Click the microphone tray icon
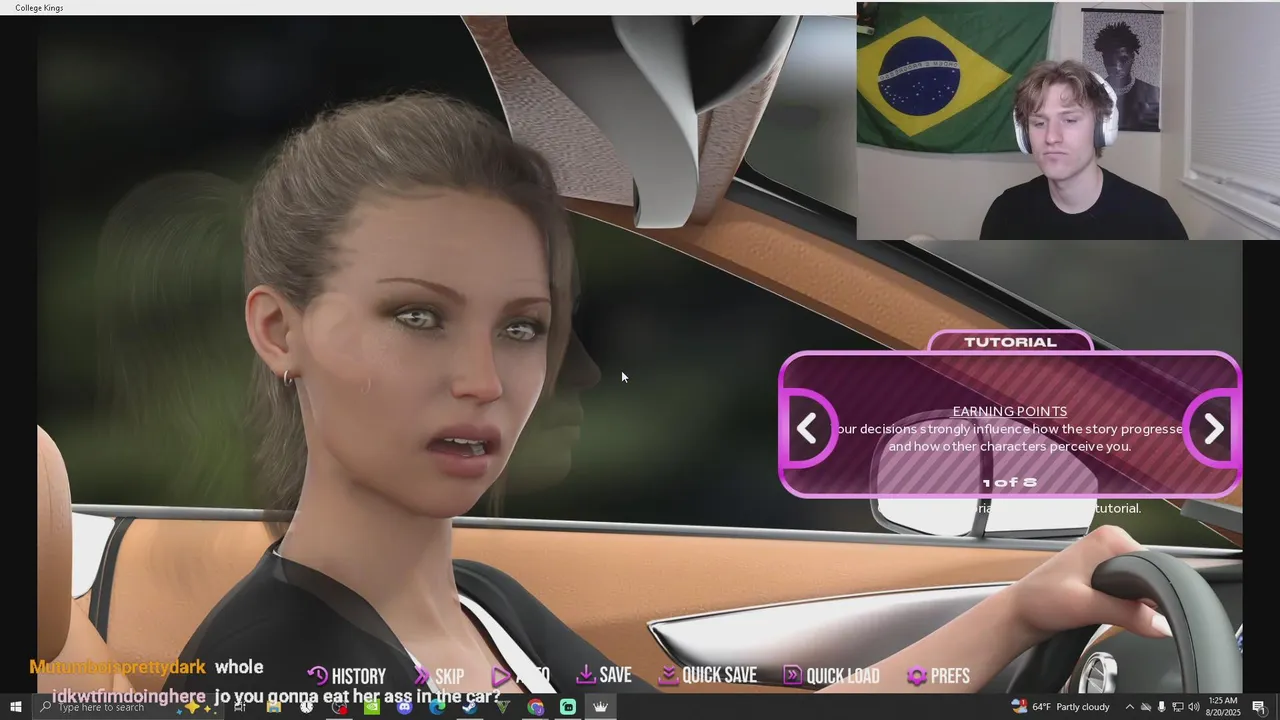1280x720 pixels. tap(1161, 707)
